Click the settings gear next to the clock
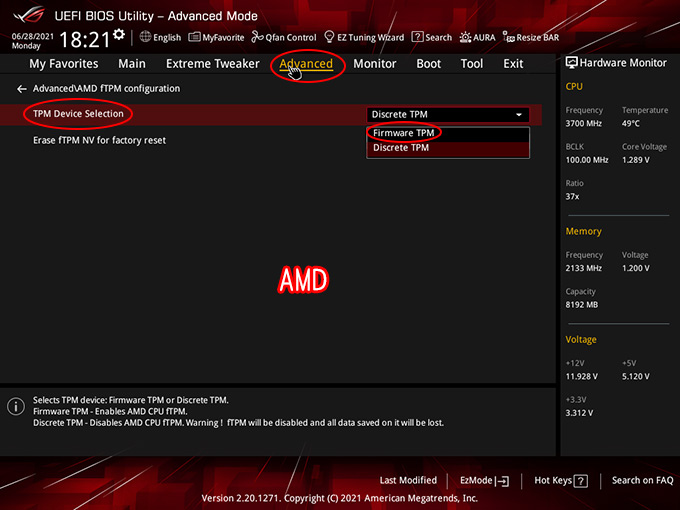Image resolution: width=680 pixels, height=510 pixels. [x=119, y=34]
